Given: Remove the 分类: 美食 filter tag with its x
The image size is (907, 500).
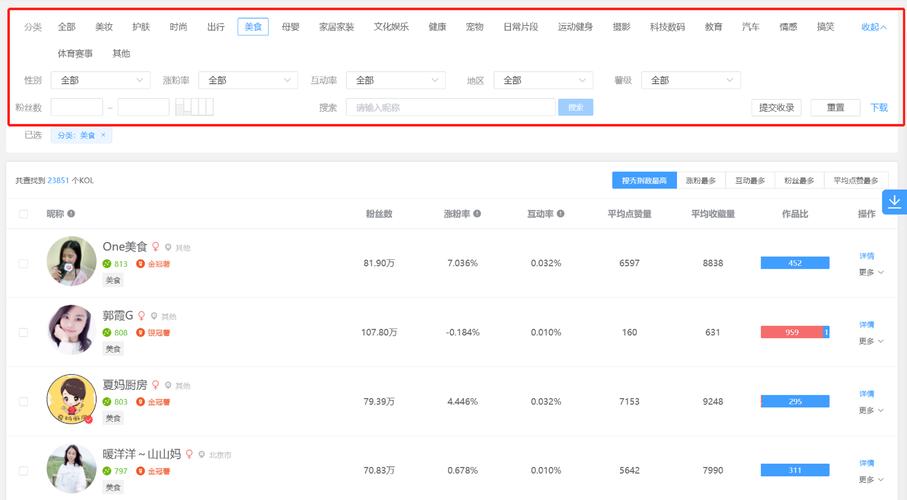Looking at the screenshot, I should [x=103, y=135].
